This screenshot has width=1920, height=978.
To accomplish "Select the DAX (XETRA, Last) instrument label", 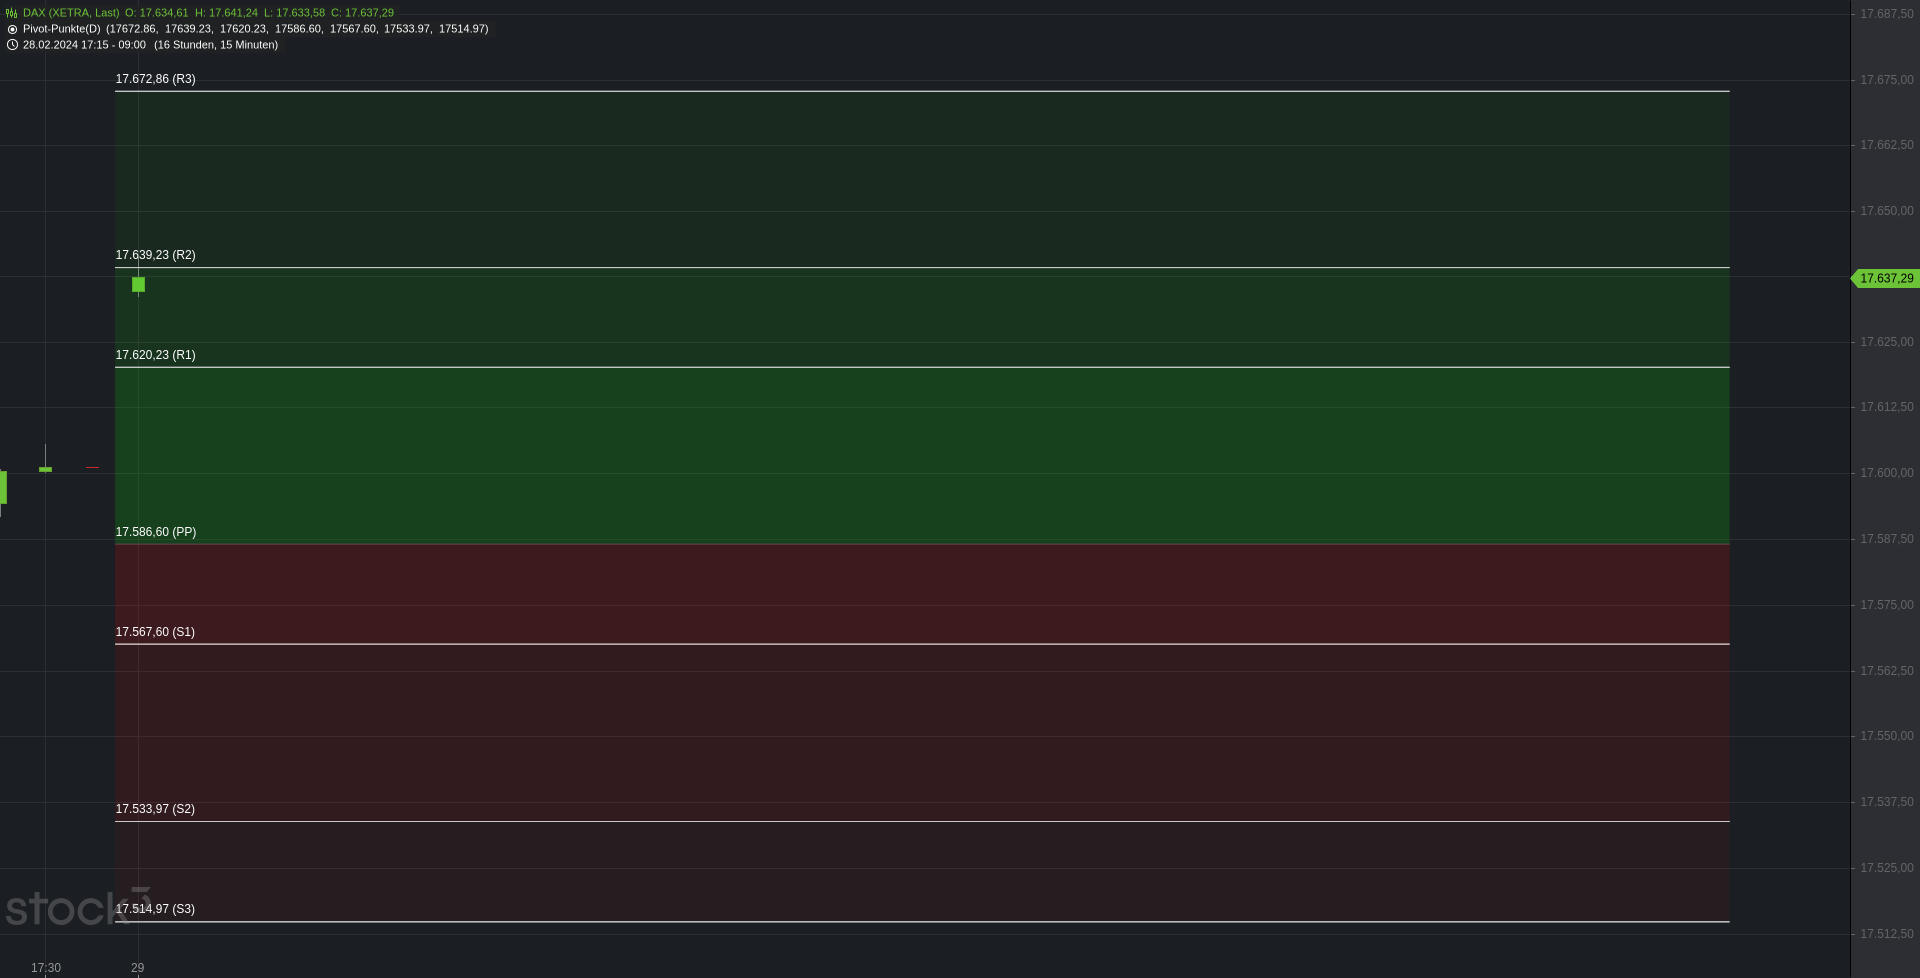I will click(71, 13).
